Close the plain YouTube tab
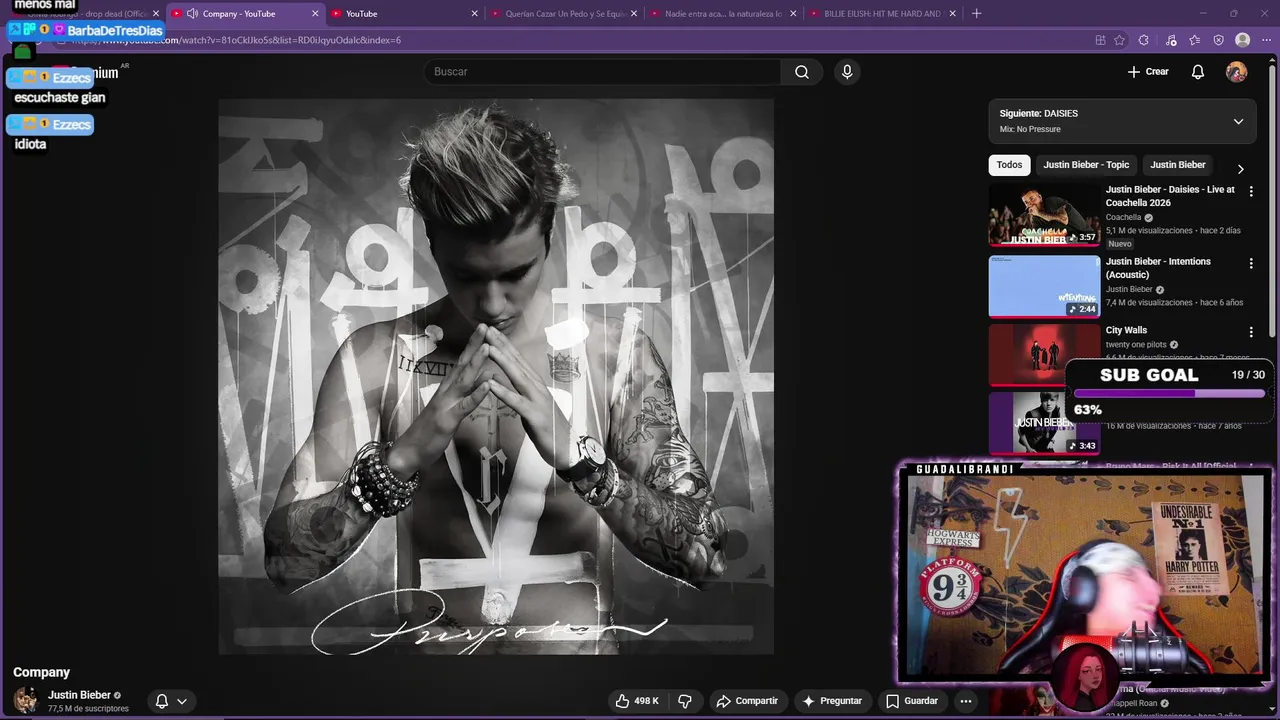The height and width of the screenshot is (720, 1280). [x=474, y=14]
